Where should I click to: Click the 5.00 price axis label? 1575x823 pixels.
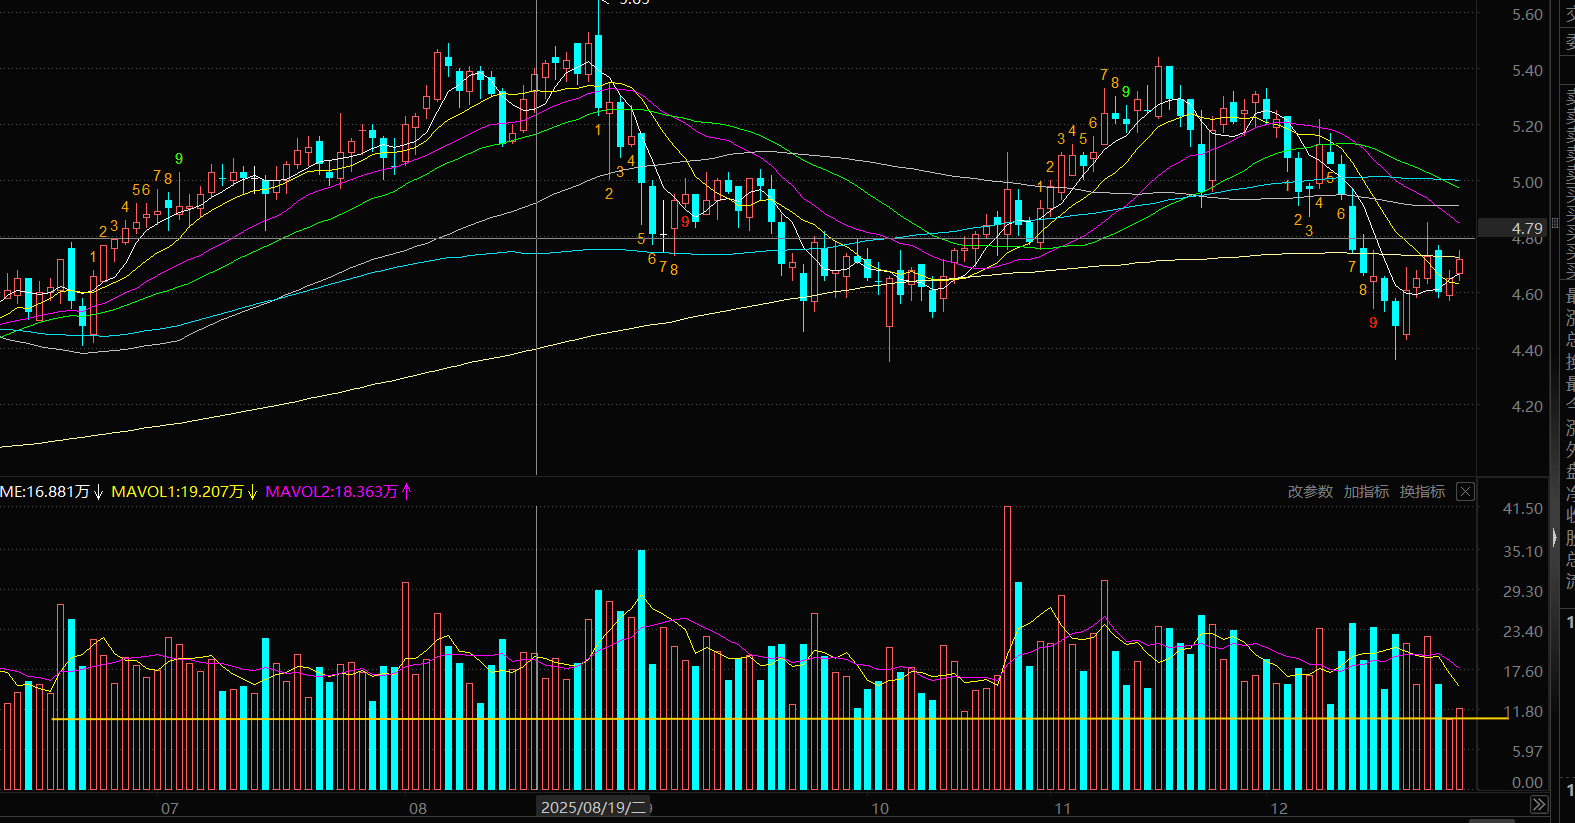point(1527,183)
